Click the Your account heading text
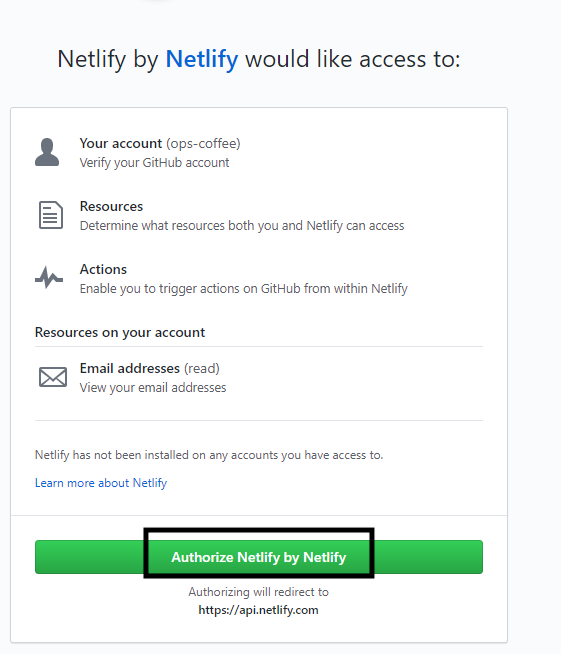Screen dimensions: 561x654 [121, 143]
